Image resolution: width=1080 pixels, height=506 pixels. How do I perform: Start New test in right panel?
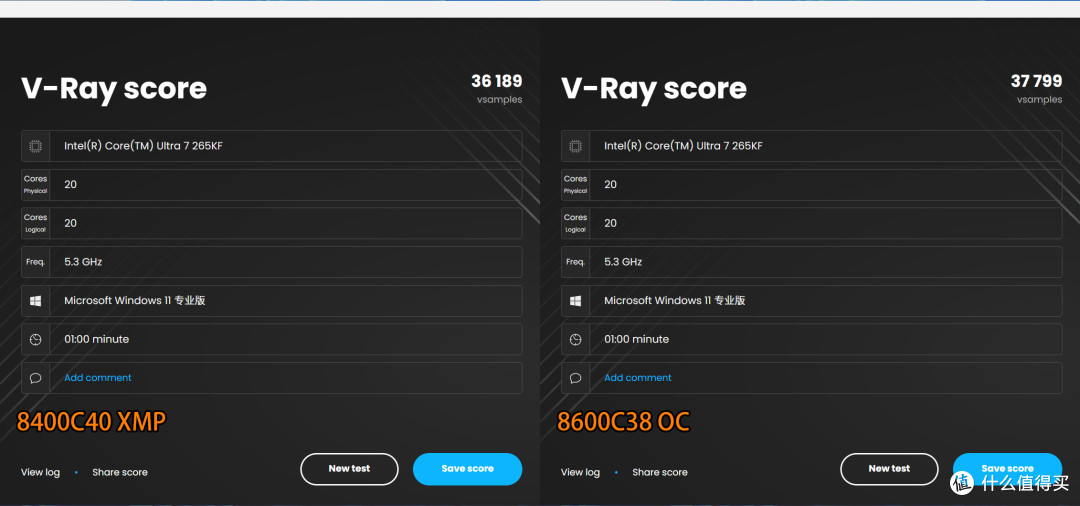click(889, 469)
